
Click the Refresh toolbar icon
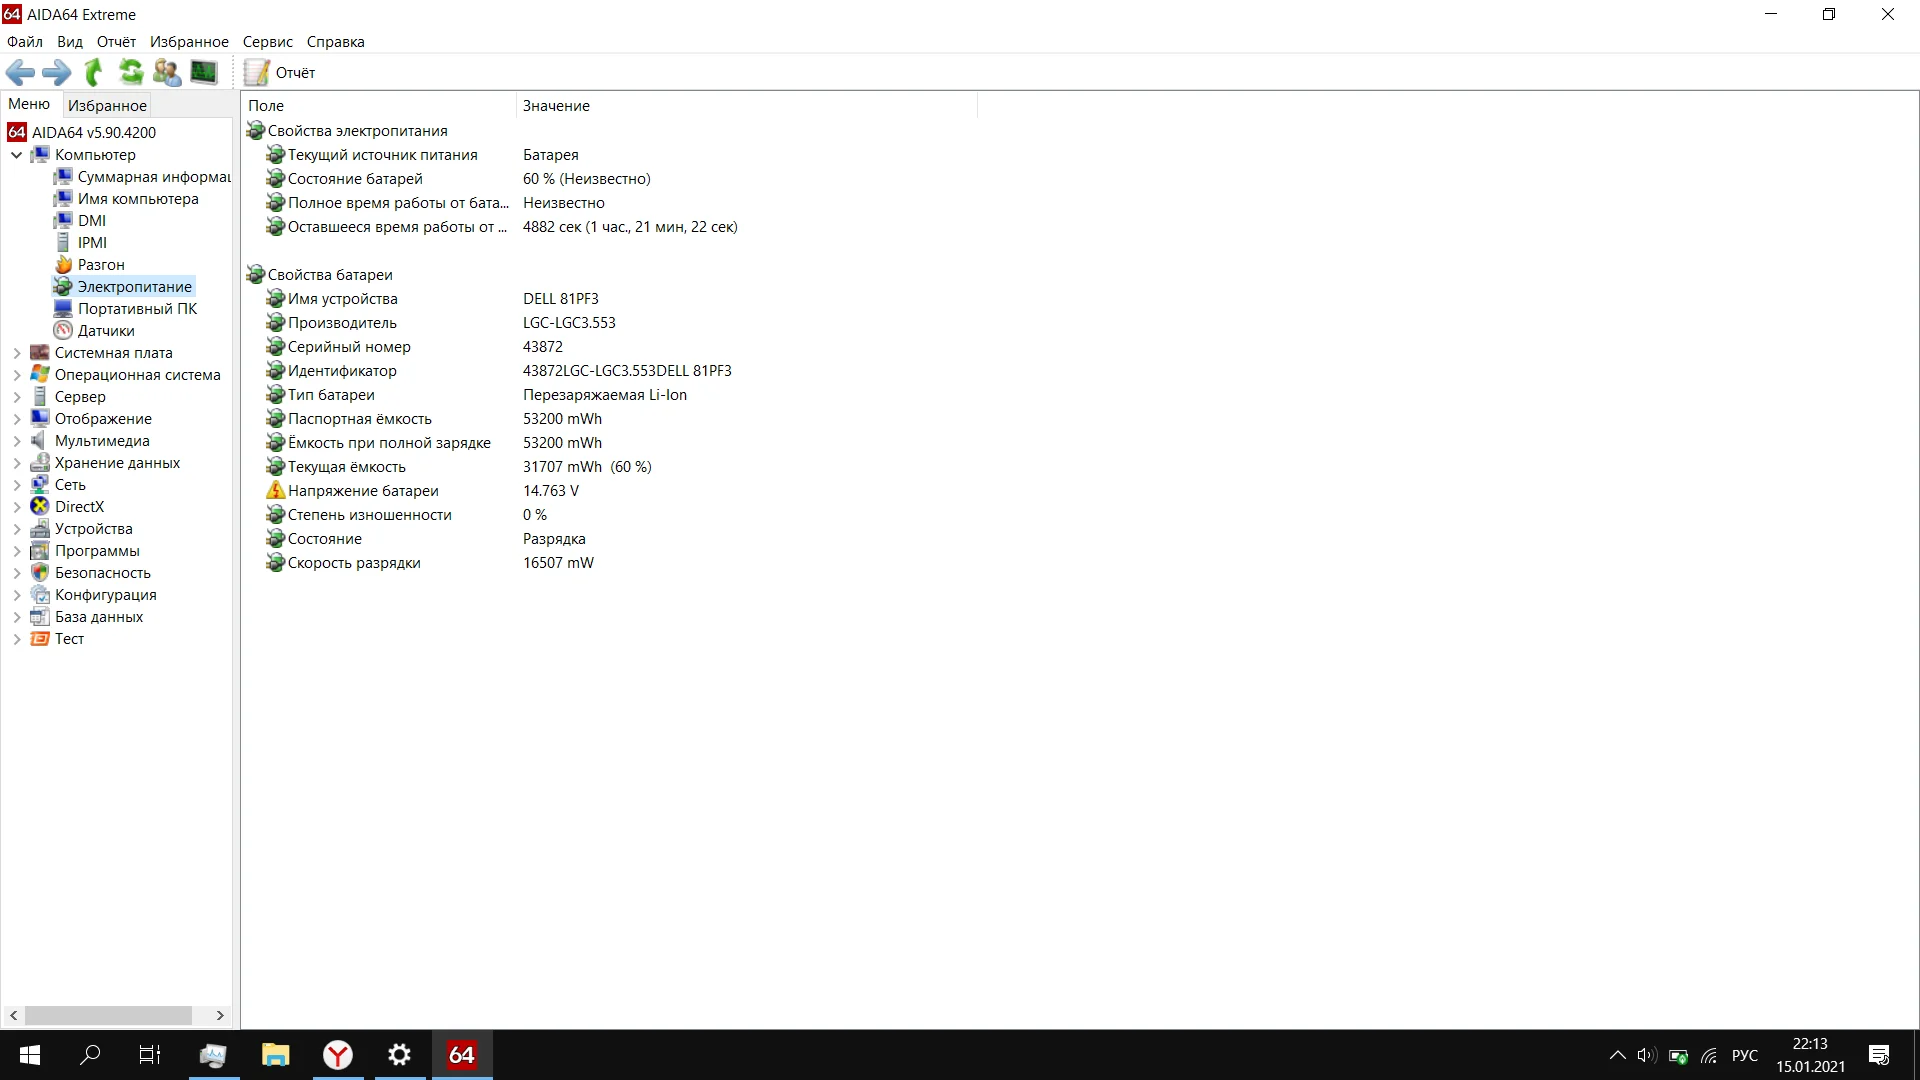[x=131, y=72]
